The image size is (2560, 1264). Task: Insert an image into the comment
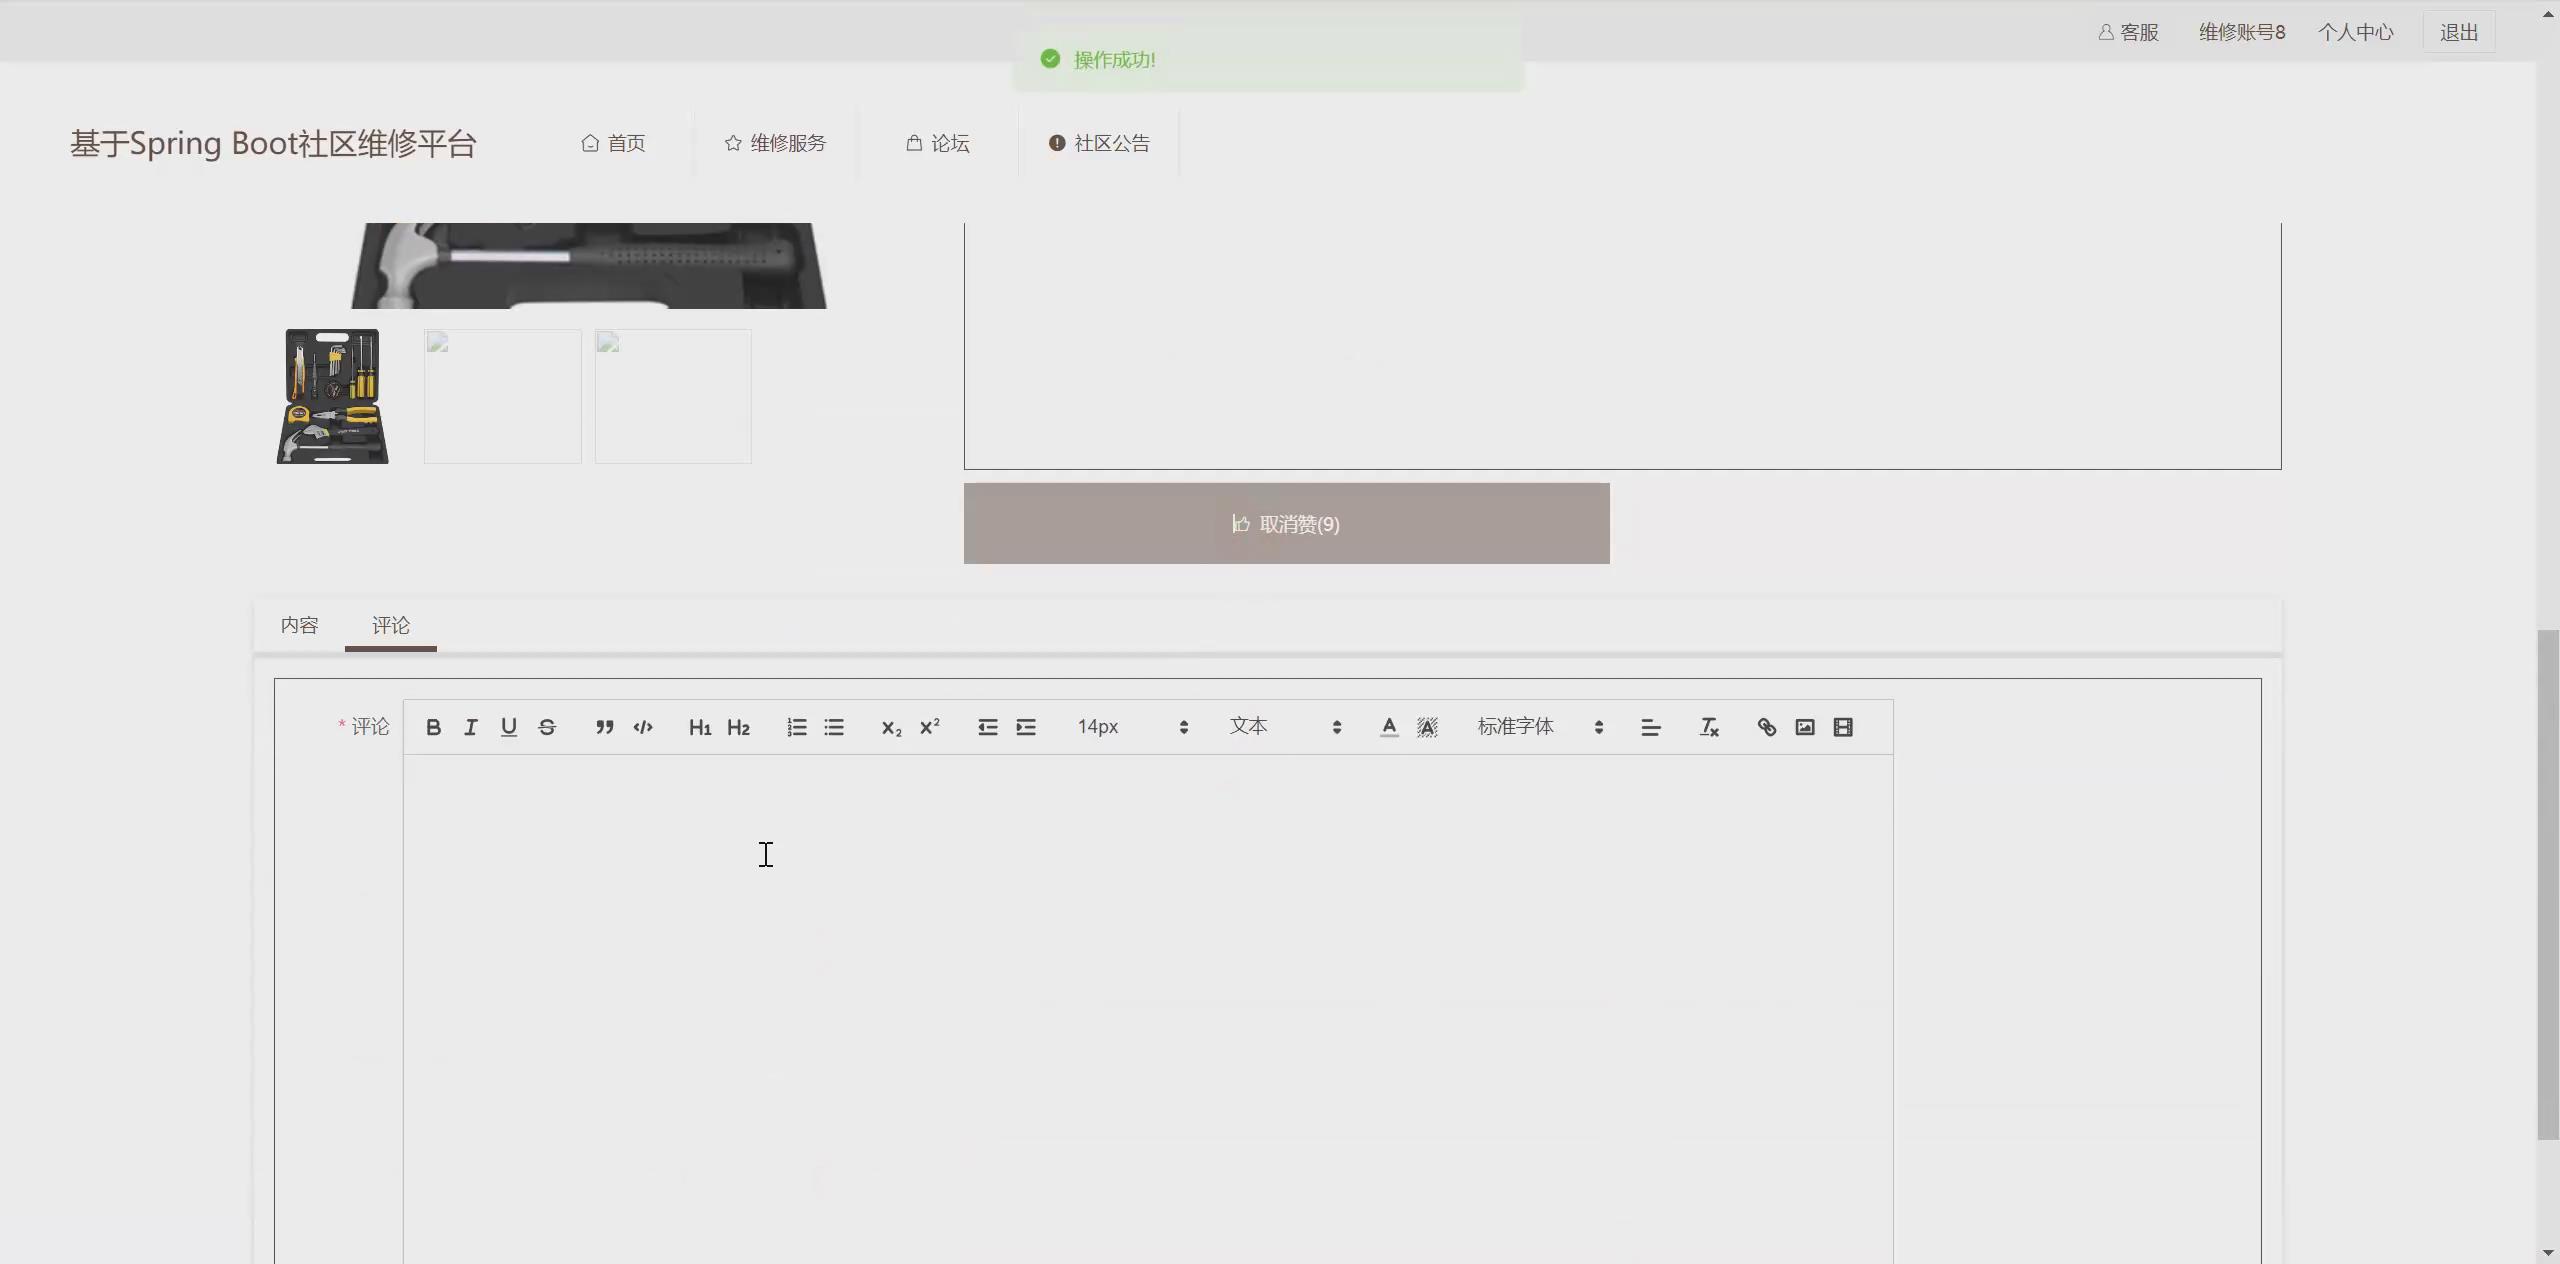pos(1804,727)
